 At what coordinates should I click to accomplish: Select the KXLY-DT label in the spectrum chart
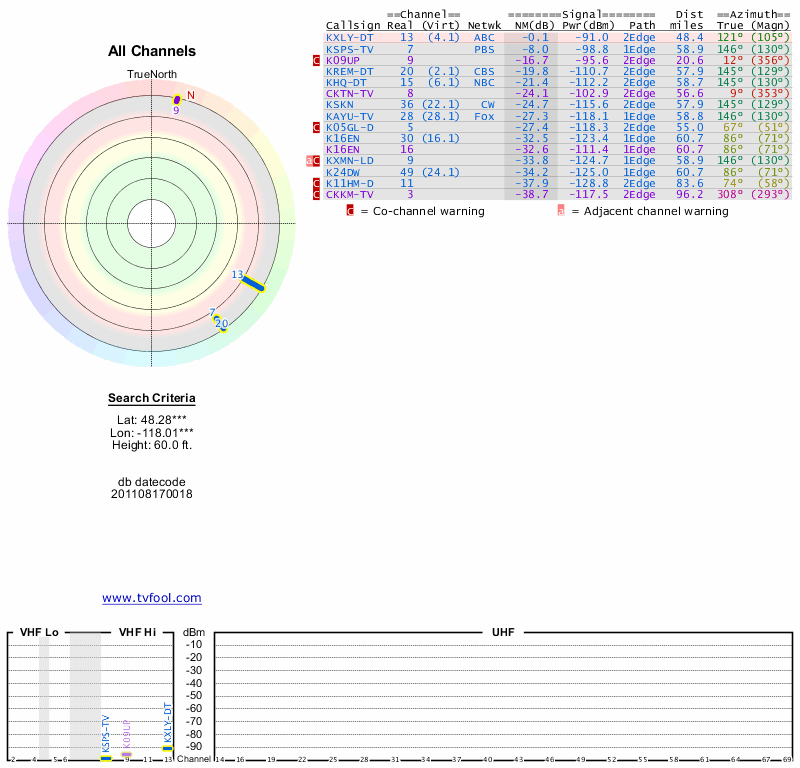tap(168, 722)
